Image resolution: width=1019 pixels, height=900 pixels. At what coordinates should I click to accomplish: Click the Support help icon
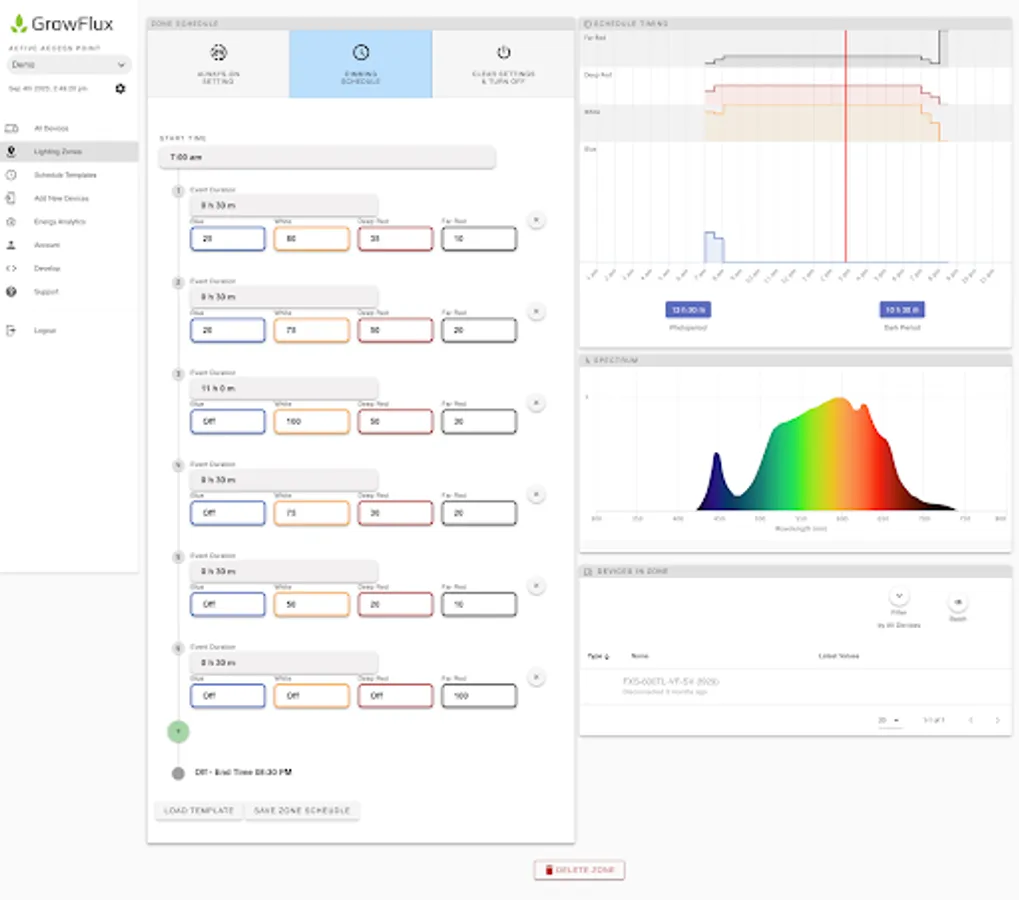[x=11, y=292]
